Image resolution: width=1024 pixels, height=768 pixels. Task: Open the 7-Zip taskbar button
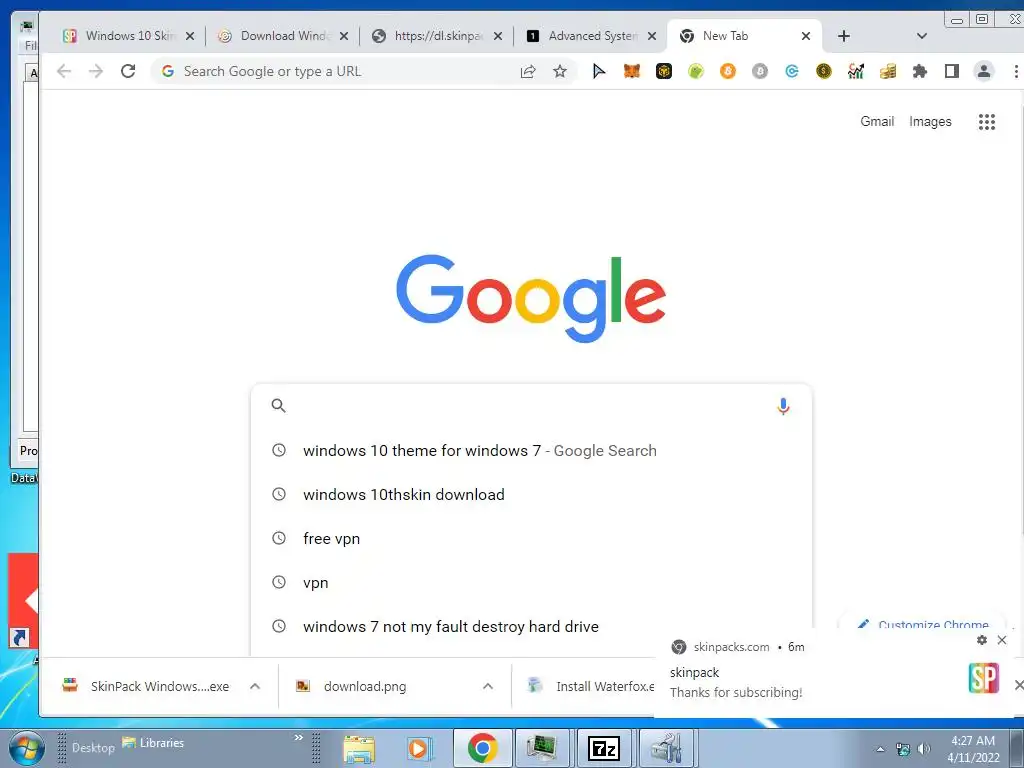[x=603, y=748]
